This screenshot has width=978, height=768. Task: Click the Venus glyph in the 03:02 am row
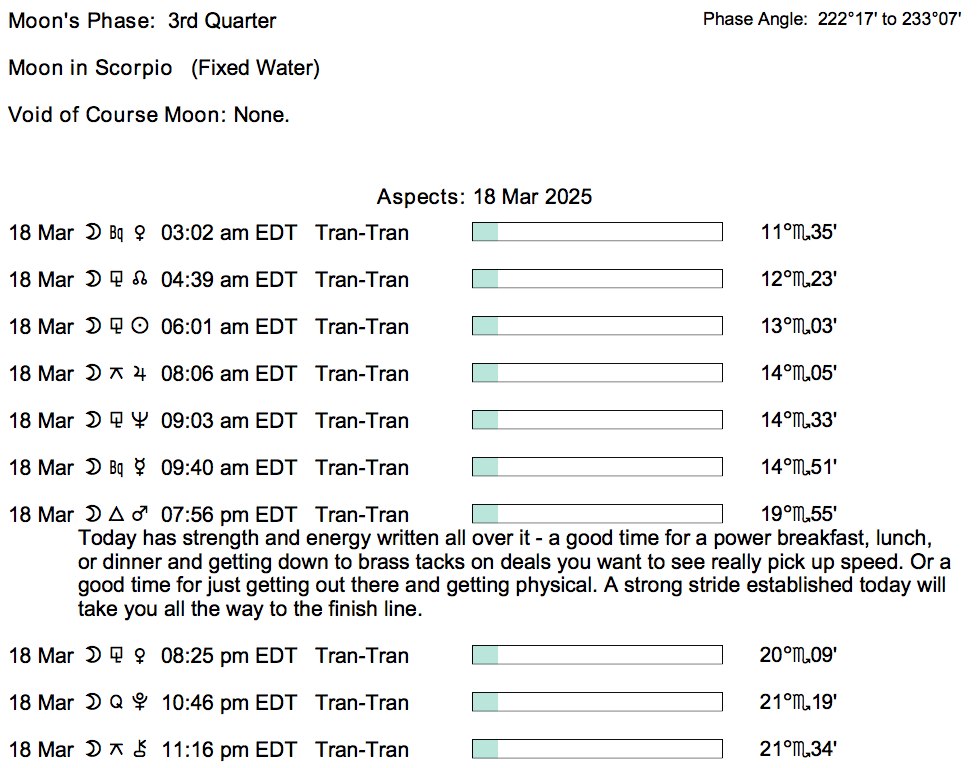(140, 233)
